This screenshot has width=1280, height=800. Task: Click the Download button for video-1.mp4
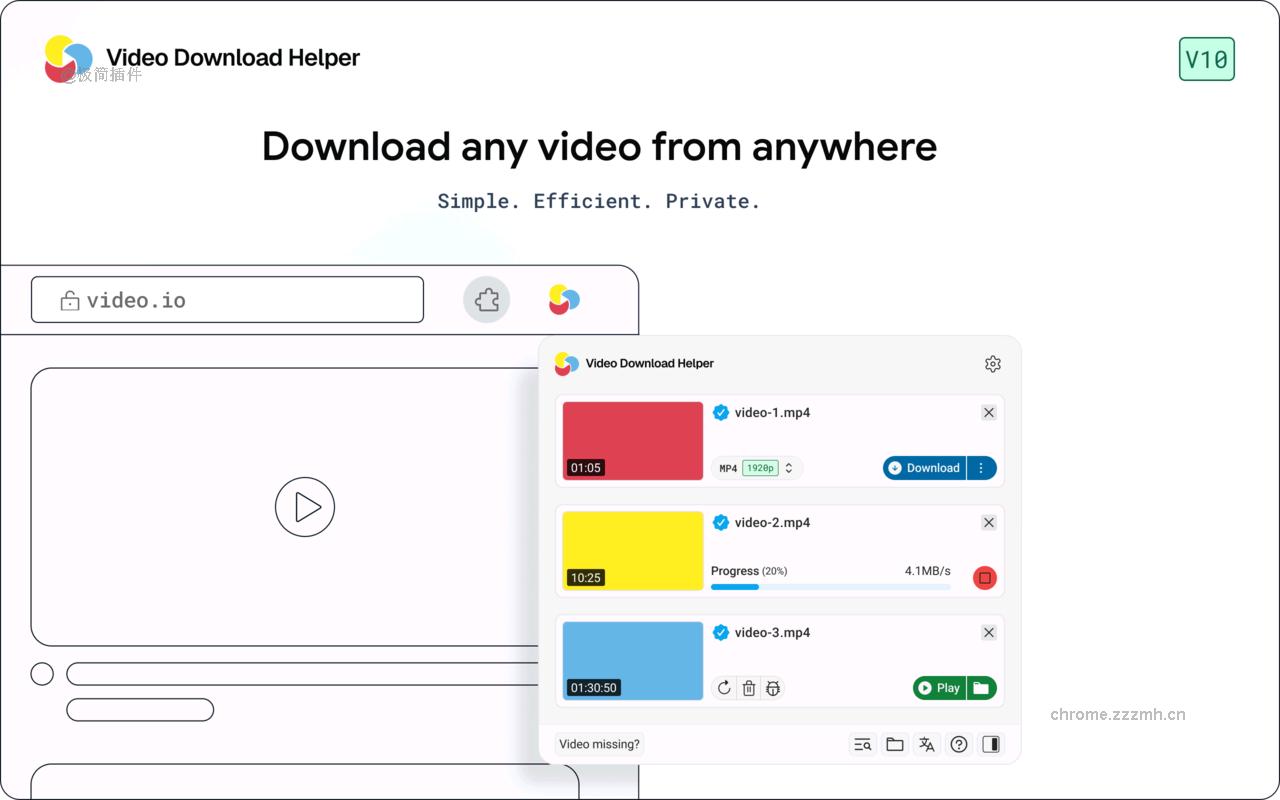[x=924, y=468]
